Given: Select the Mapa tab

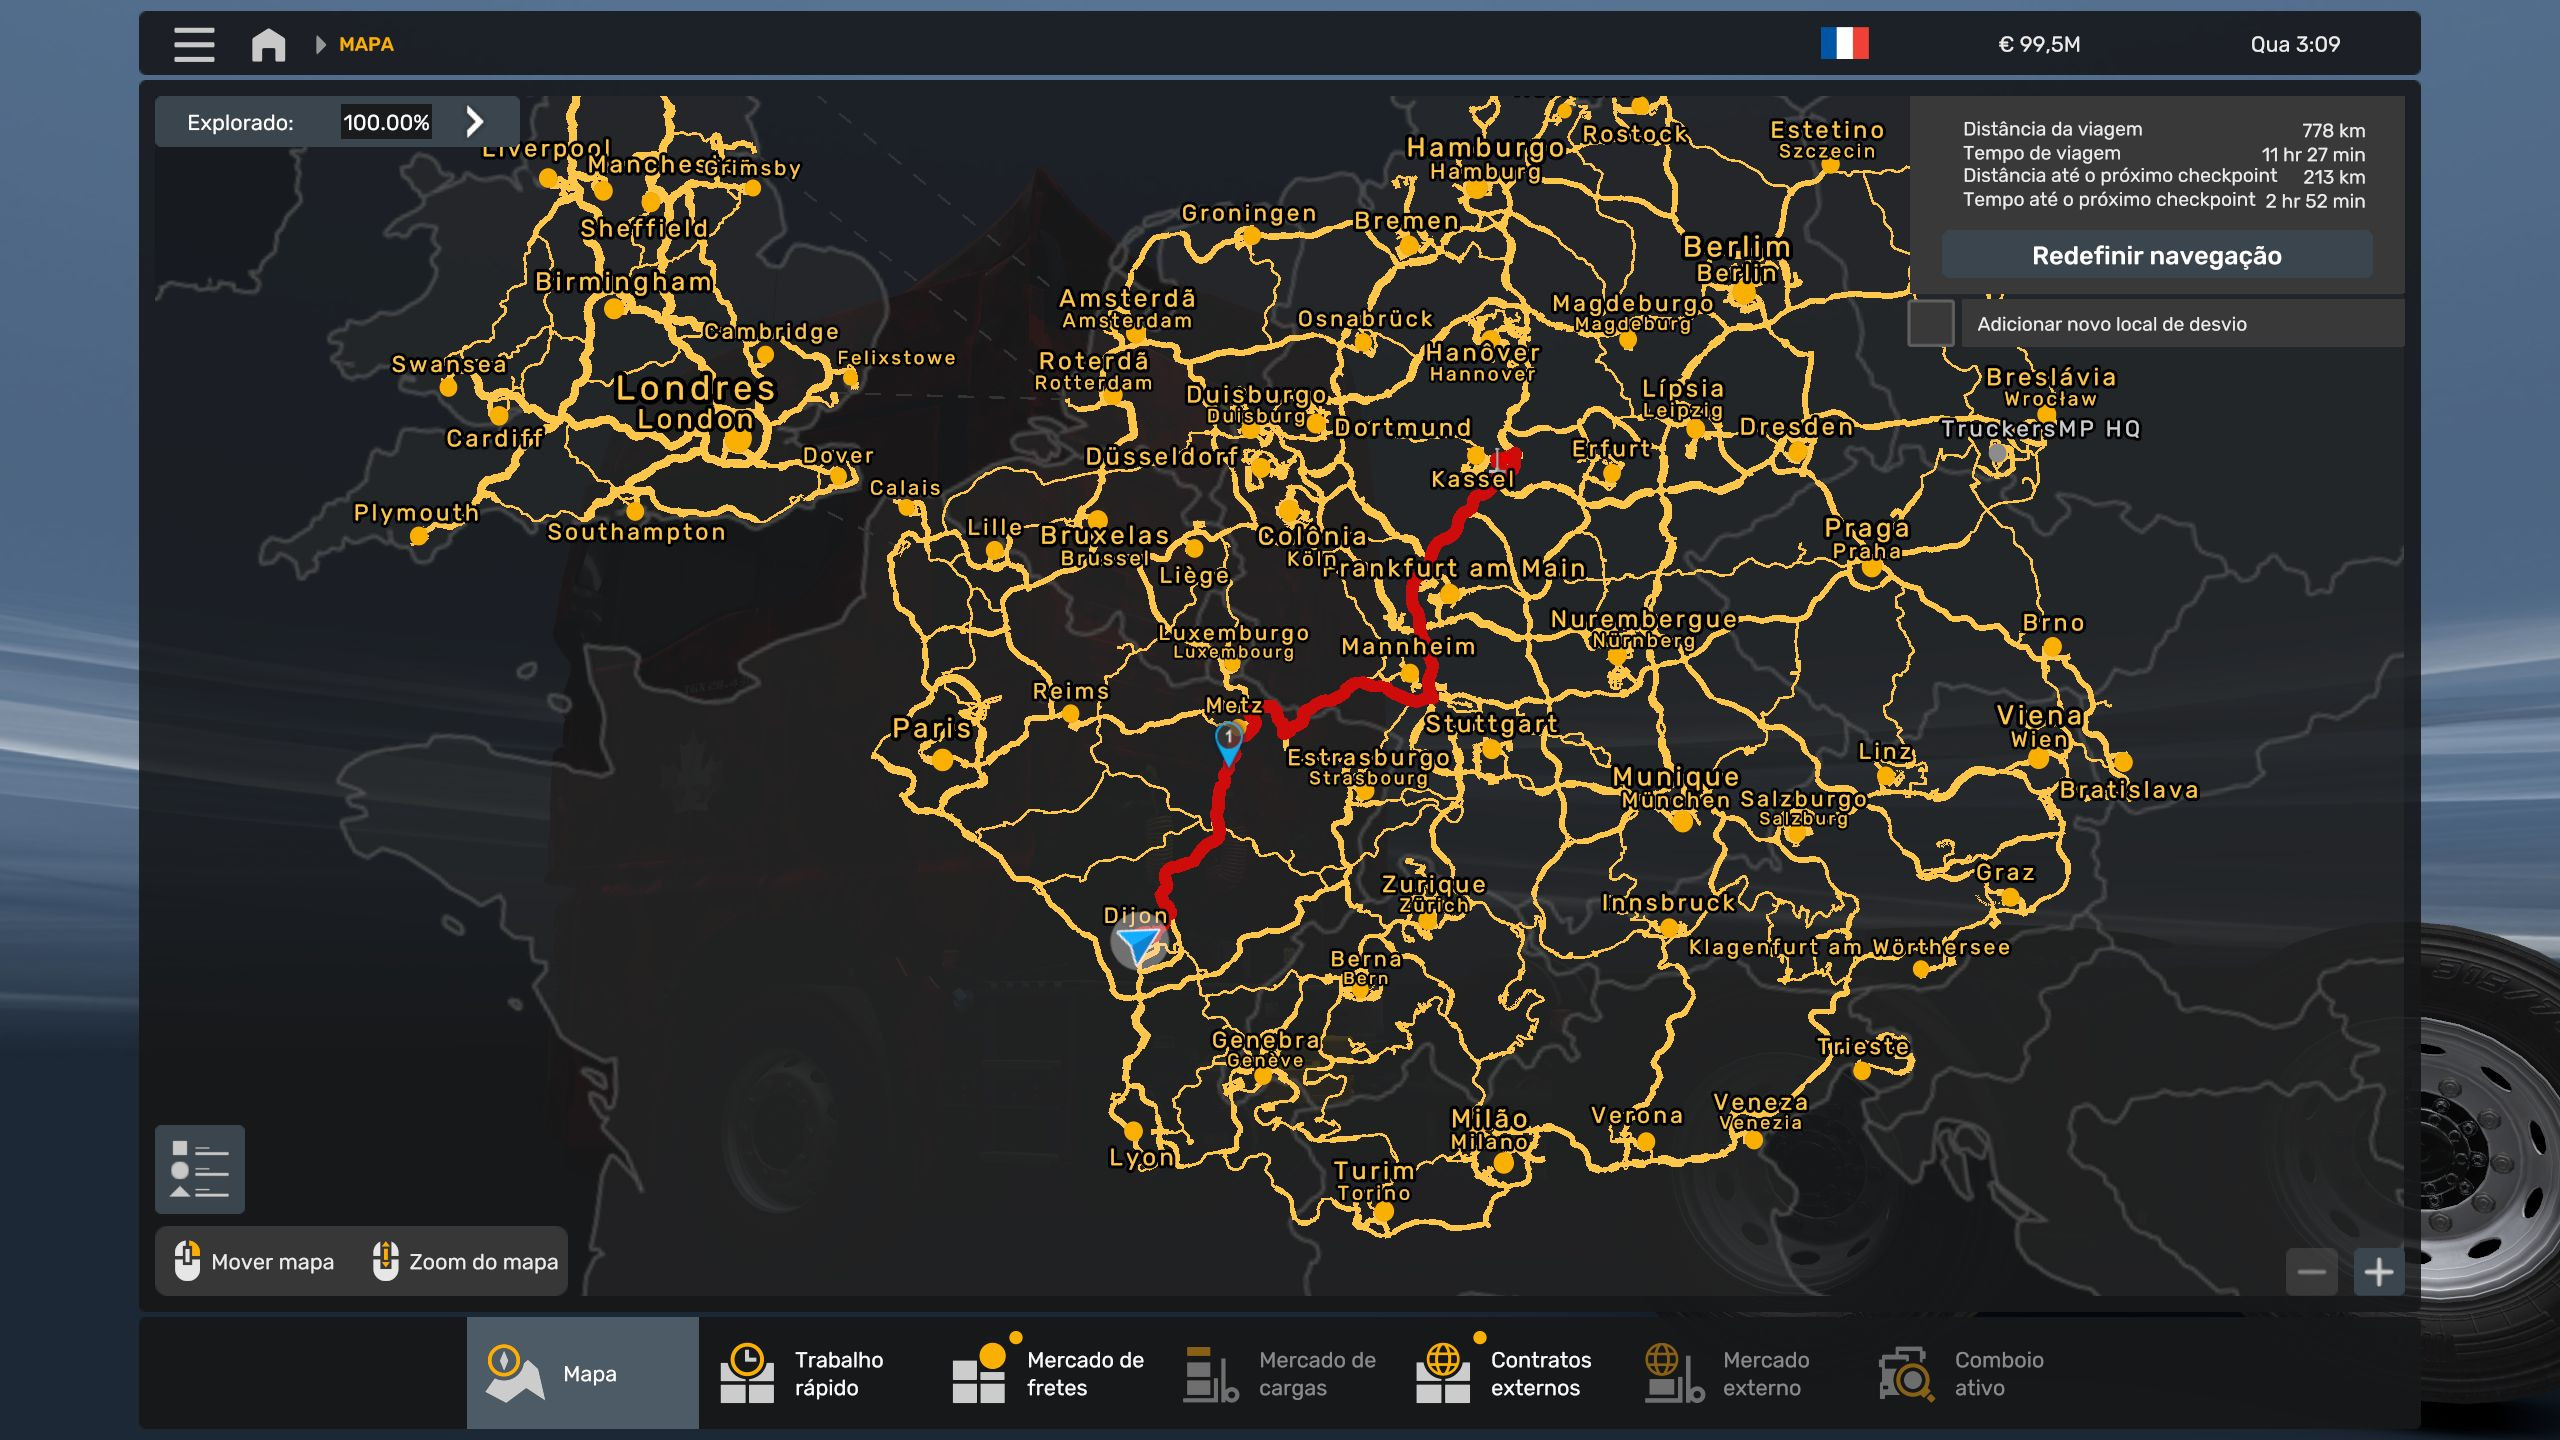Looking at the screenshot, I should point(582,1373).
